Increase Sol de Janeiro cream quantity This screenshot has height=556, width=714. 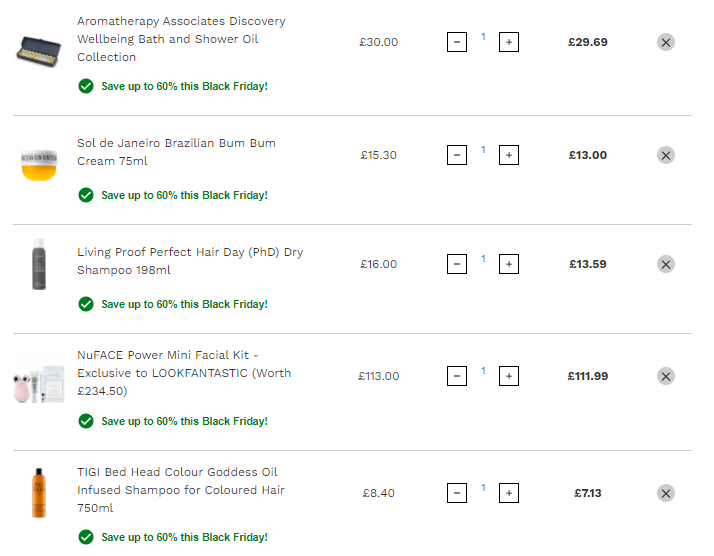pyautogui.click(x=509, y=155)
